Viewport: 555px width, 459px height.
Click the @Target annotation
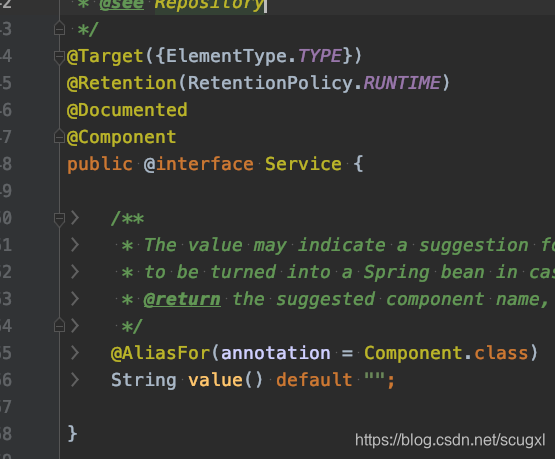click(105, 57)
